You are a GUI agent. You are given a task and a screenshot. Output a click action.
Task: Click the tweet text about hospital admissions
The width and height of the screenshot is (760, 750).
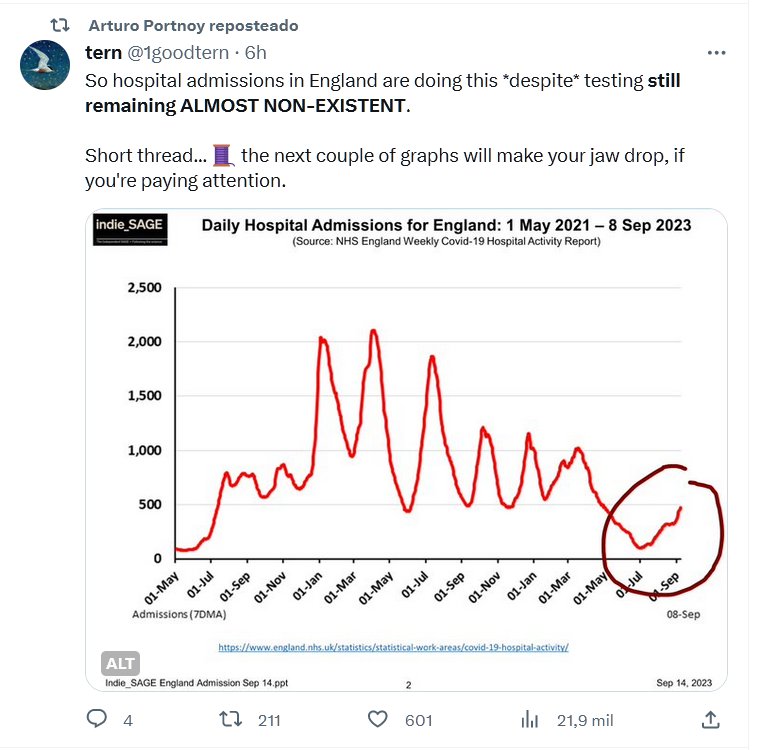[380, 93]
